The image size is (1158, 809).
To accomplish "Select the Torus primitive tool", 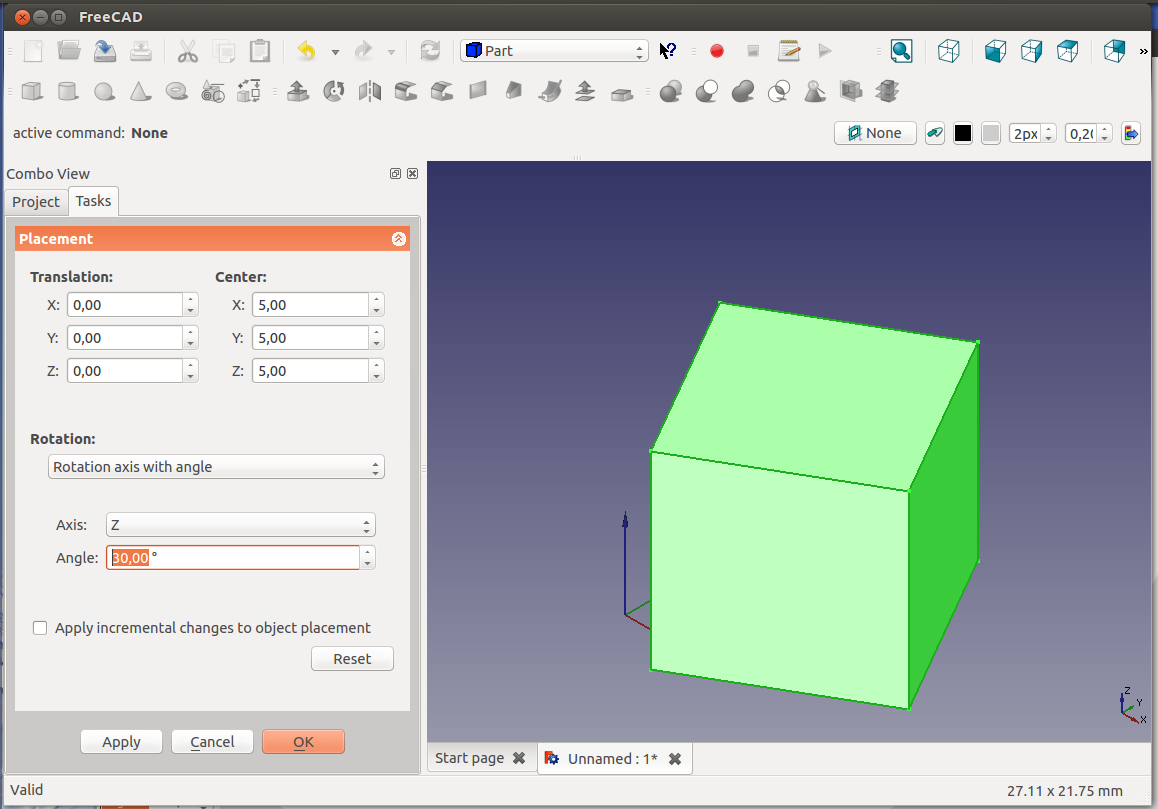I will pyautogui.click(x=177, y=92).
